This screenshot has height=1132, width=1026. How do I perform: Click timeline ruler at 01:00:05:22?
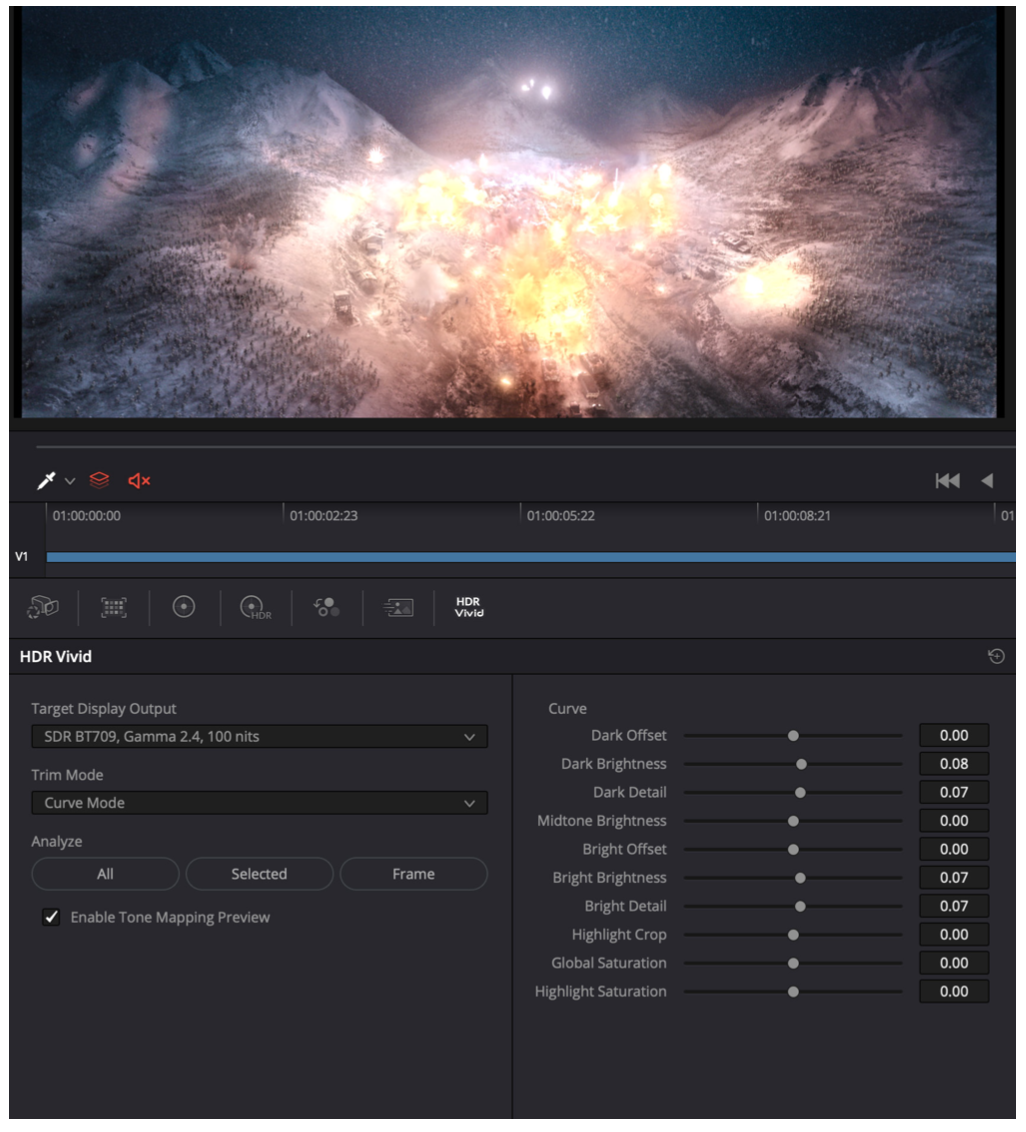click(560, 515)
